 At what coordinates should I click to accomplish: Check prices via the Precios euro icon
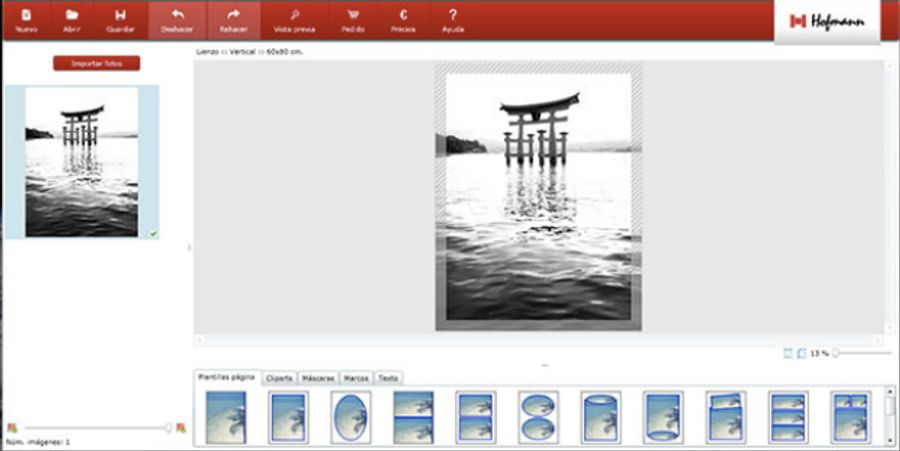click(403, 19)
